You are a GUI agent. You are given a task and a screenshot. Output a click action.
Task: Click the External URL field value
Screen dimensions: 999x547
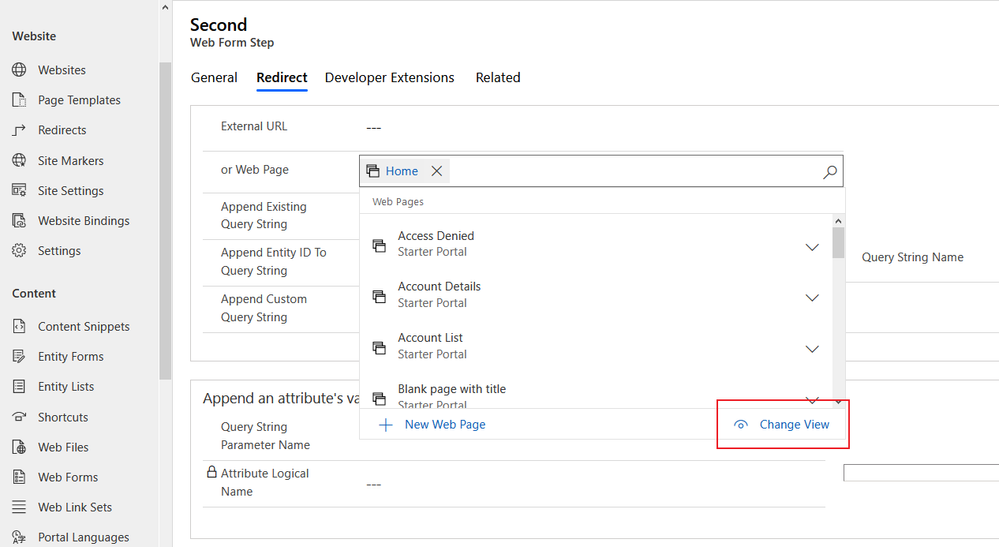coord(373,128)
